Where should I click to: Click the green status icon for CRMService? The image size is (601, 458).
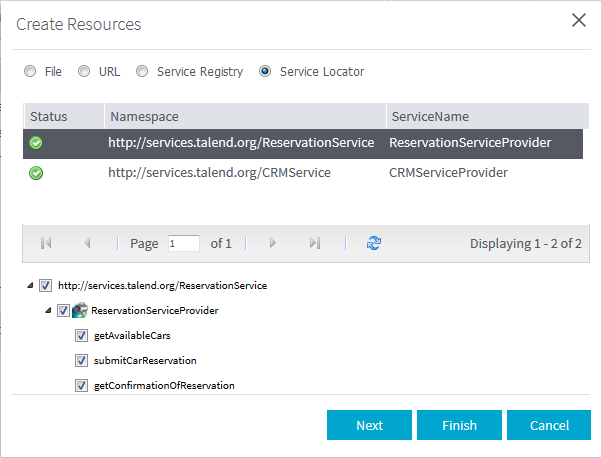tap(36, 173)
